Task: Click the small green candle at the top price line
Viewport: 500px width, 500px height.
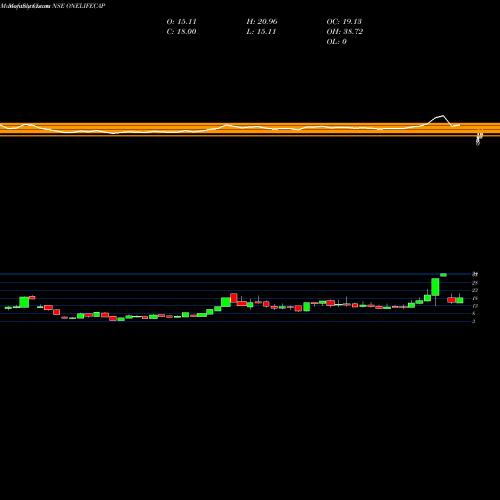Action: pos(443,275)
